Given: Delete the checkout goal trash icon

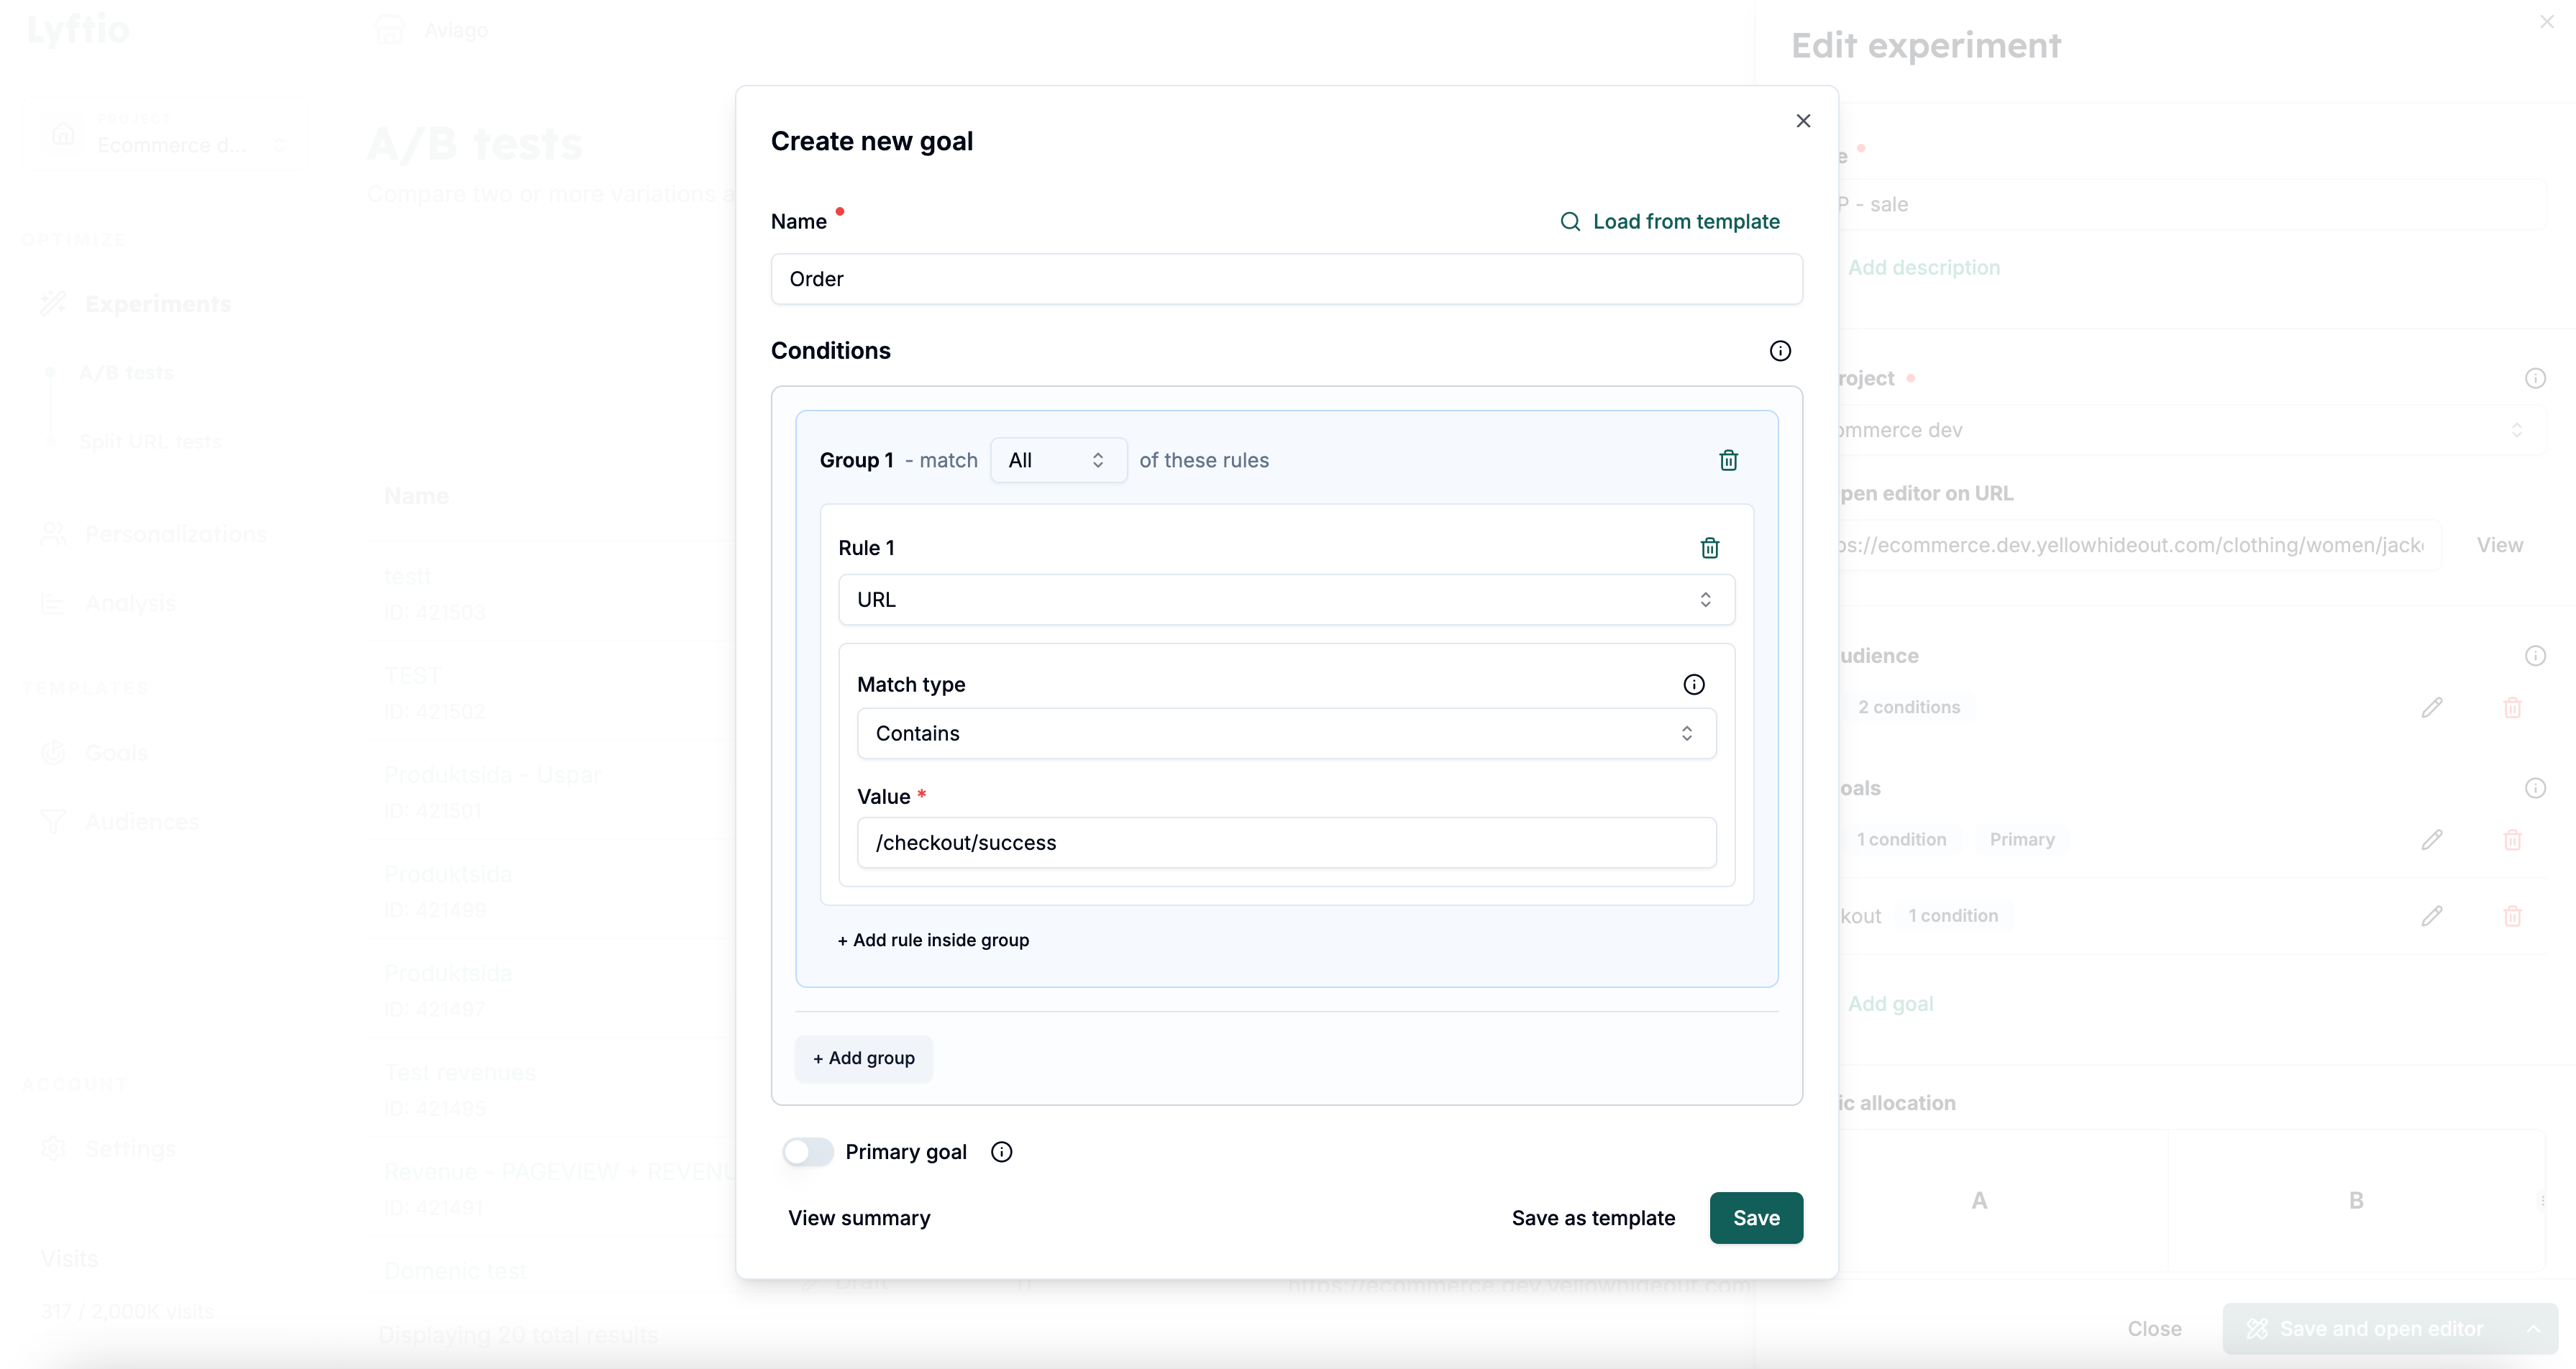Looking at the screenshot, I should pyautogui.click(x=2512, y=916).
